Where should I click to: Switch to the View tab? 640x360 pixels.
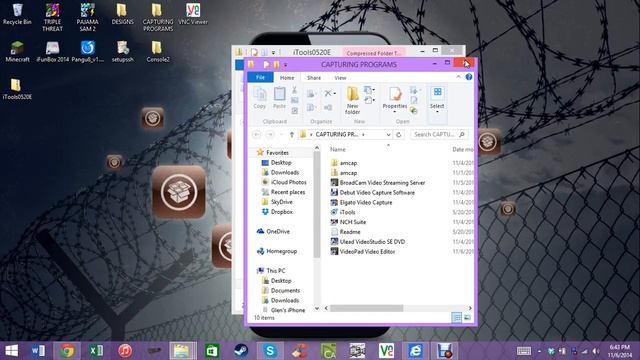[x=340, y=78]
